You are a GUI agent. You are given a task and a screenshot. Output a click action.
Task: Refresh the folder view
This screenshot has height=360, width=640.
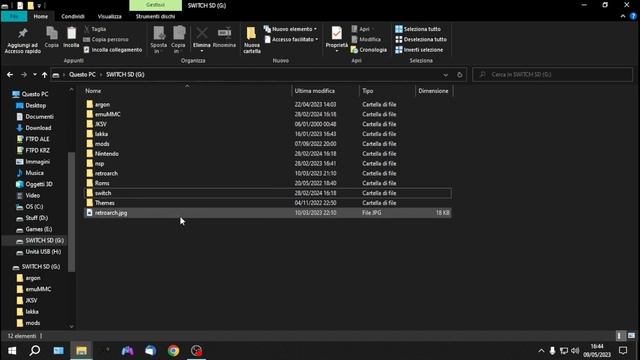pos(460,75)
